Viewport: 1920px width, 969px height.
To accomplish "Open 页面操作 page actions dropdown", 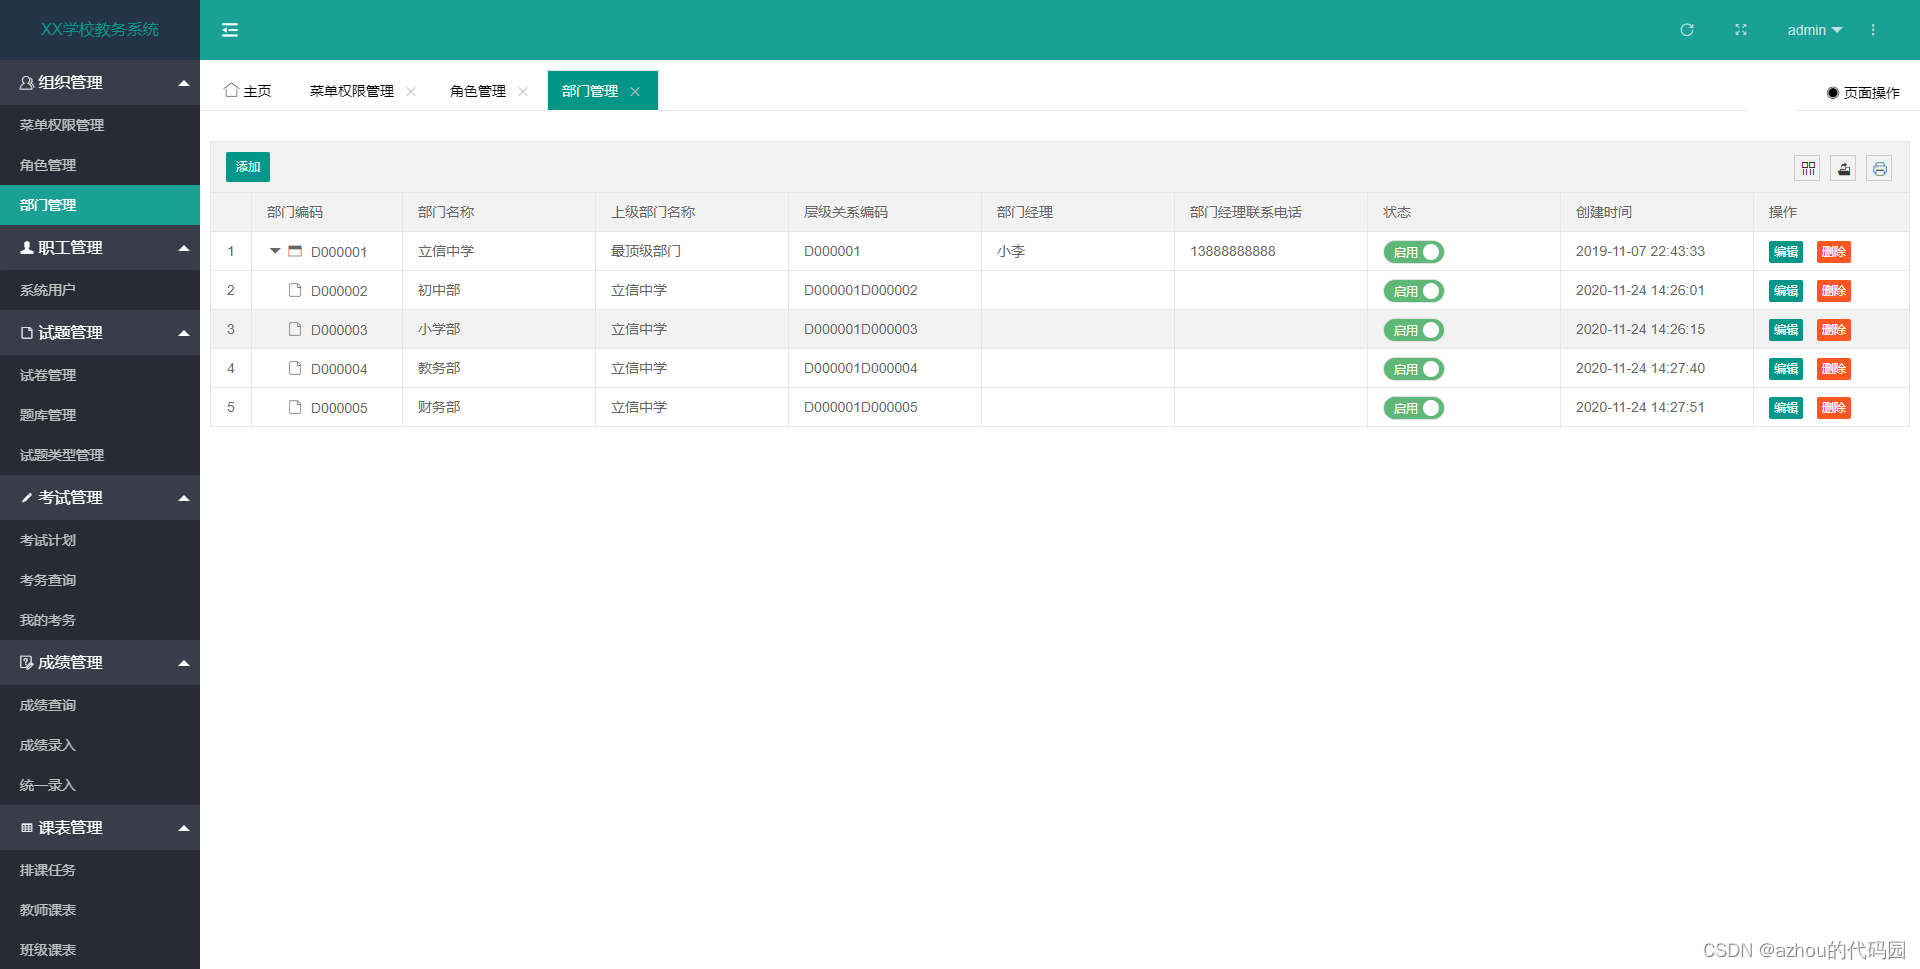I will pyautogui.click(x=1863, y=92).
